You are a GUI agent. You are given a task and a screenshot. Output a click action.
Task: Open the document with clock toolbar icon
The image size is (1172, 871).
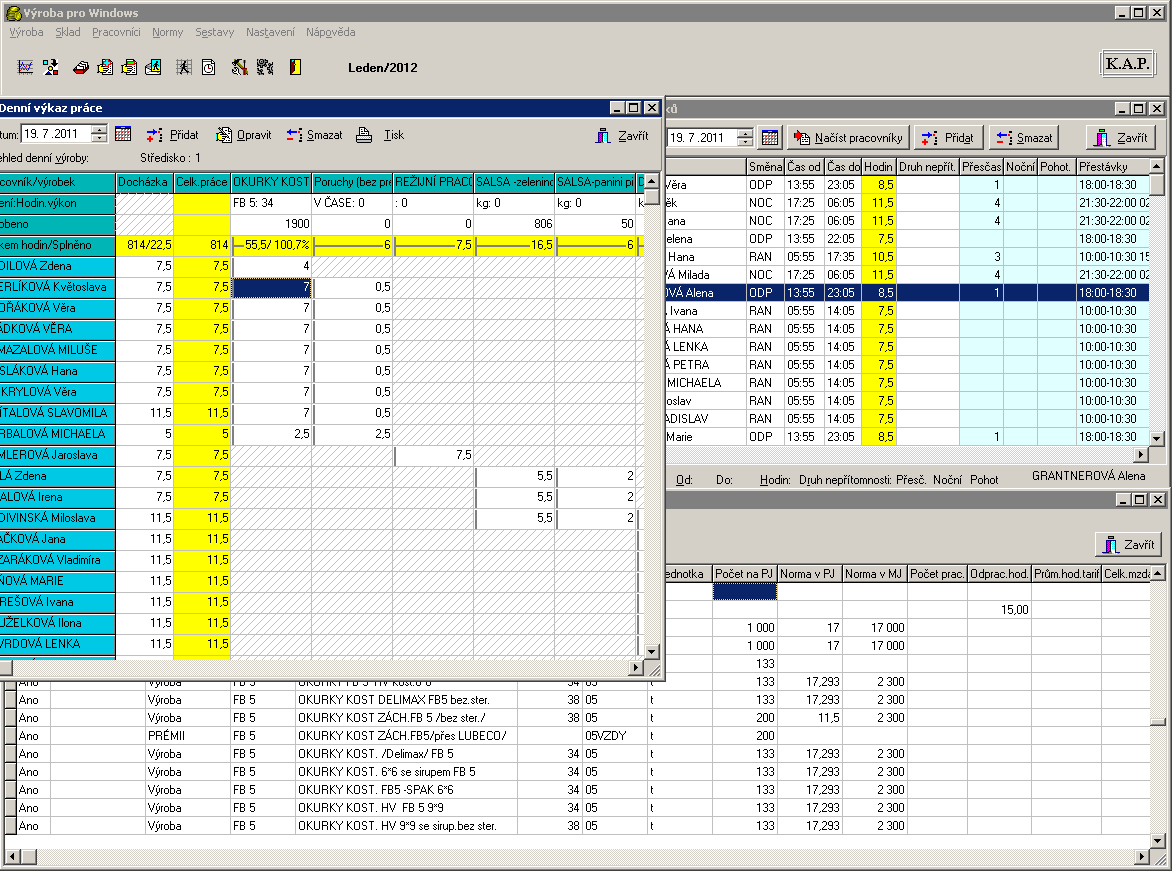click(209, 67)
